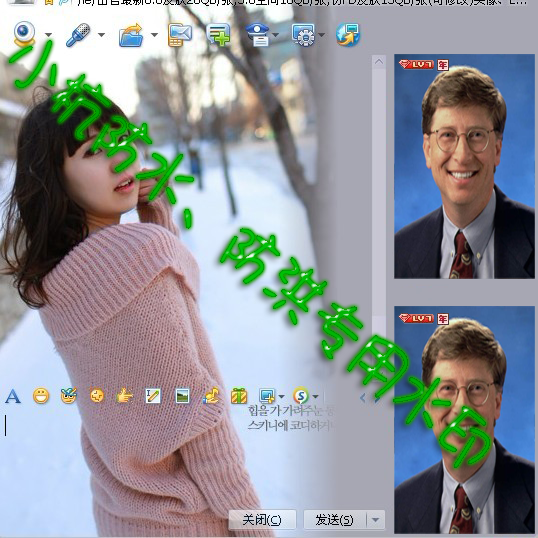Open the globe application icon

348,35
